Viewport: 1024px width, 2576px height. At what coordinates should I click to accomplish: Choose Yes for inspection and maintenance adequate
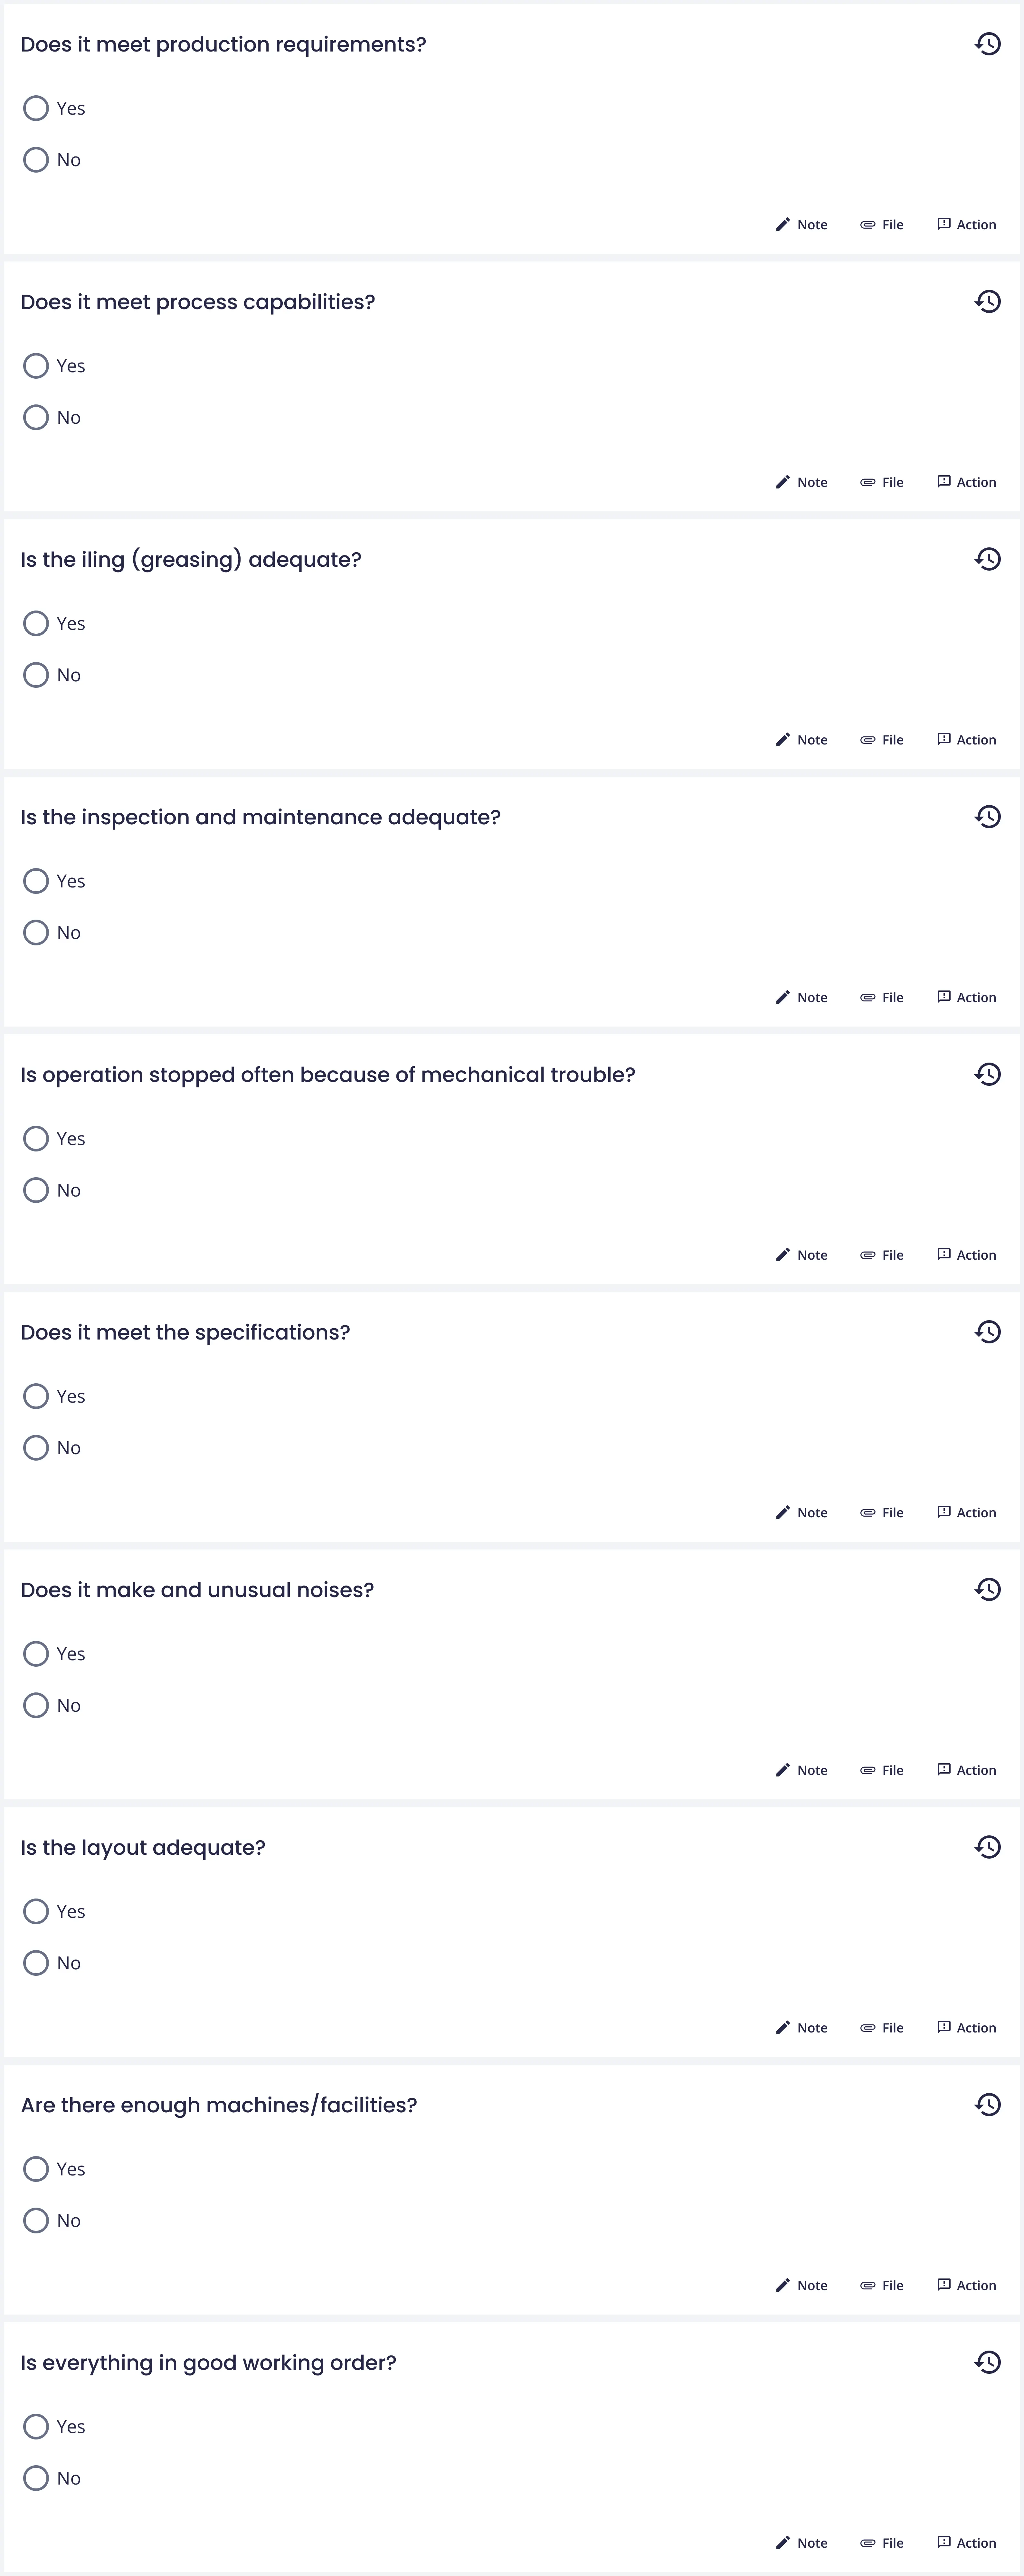coord(36,881)
